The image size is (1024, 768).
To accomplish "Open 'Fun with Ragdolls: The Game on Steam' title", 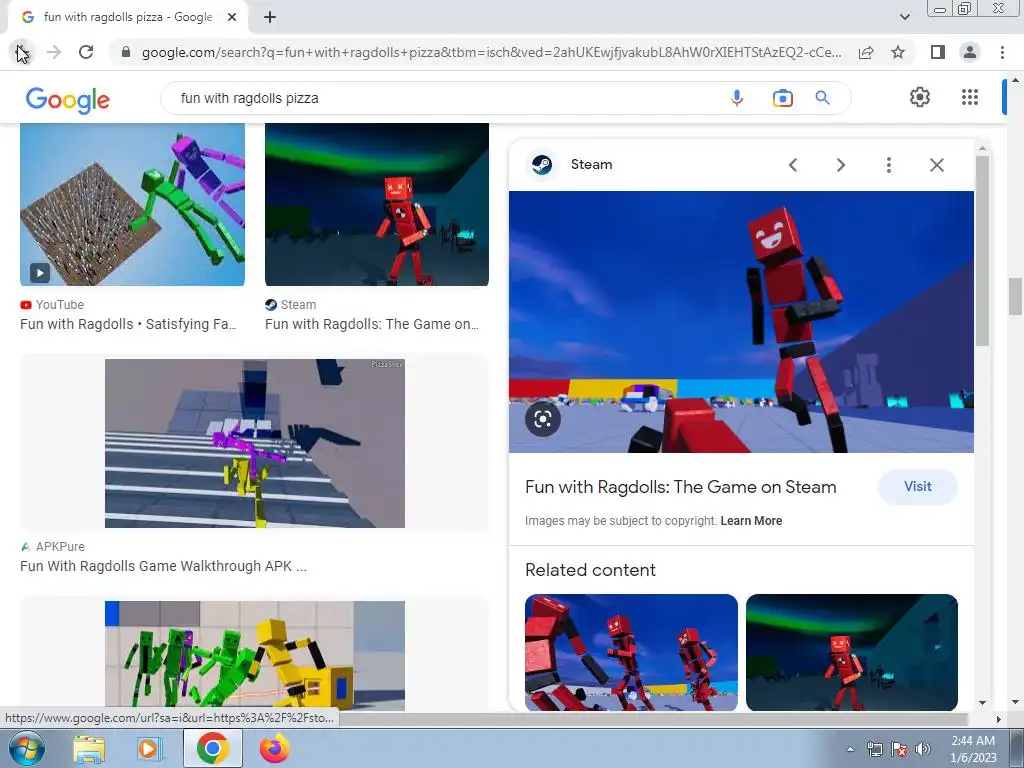I will [680, 487].
